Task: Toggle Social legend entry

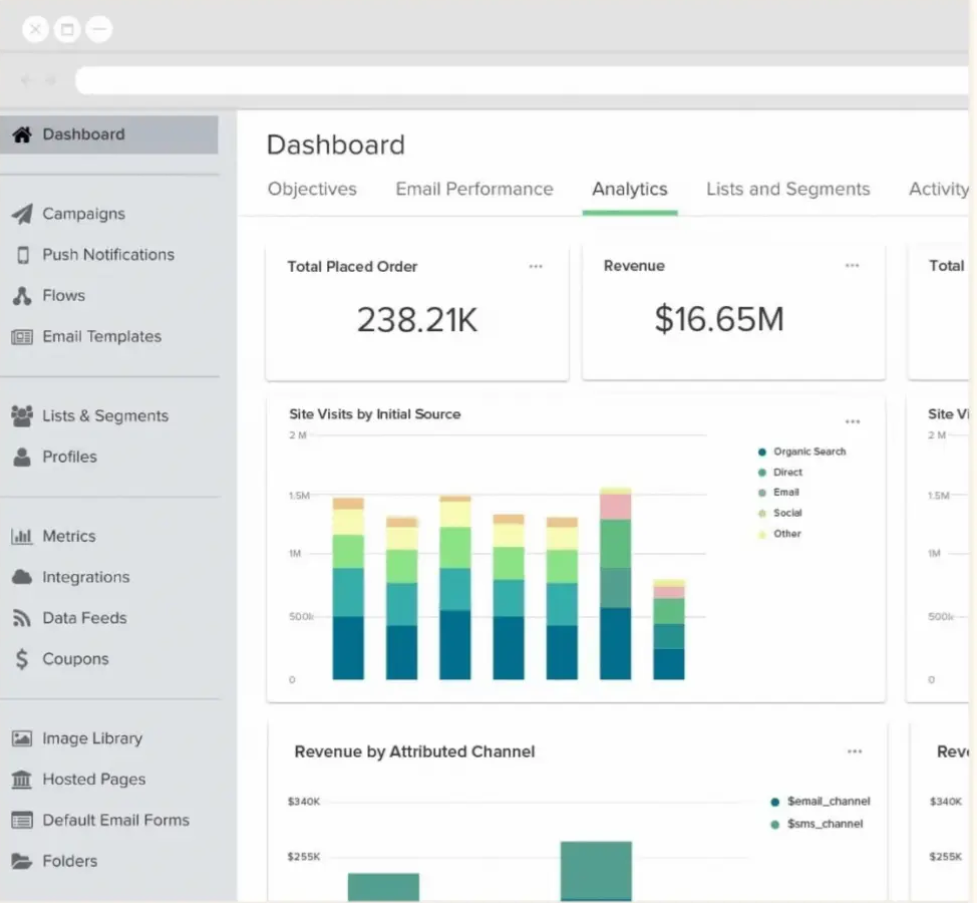Action: point(780,513)
